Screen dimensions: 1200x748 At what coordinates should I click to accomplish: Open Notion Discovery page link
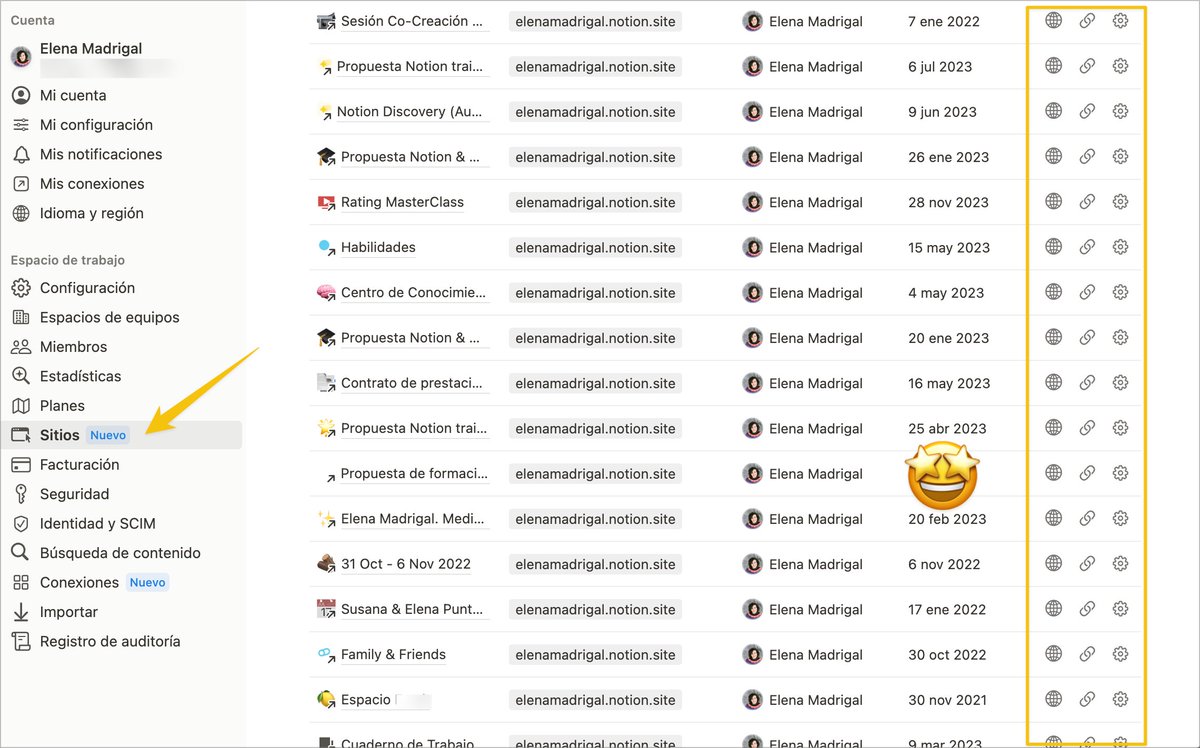pos(410,112)
